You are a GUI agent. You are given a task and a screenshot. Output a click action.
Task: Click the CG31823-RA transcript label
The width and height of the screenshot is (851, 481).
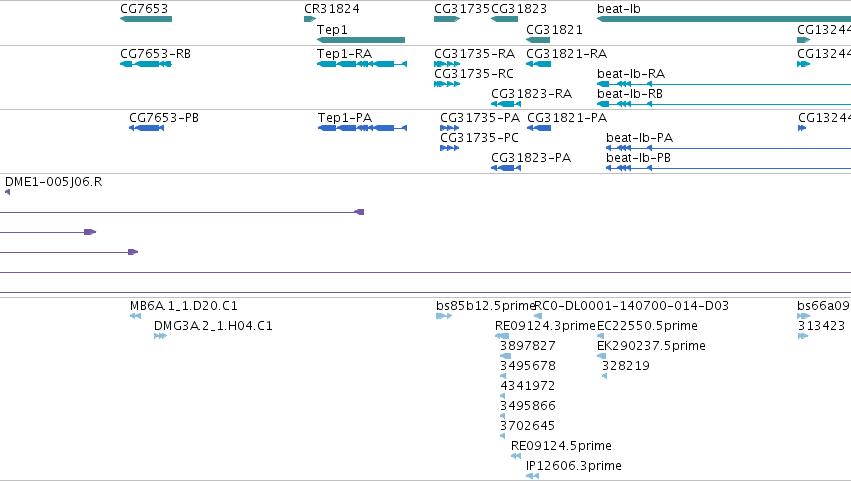531,93
